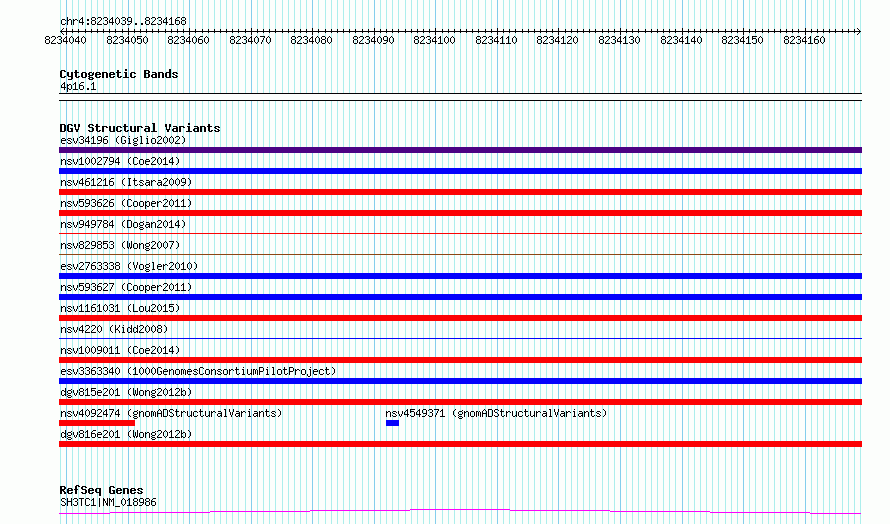The image size is (890, 524).
Task: Open the SH3TC1|NM_018986 gene label
Action: point(108,502)
